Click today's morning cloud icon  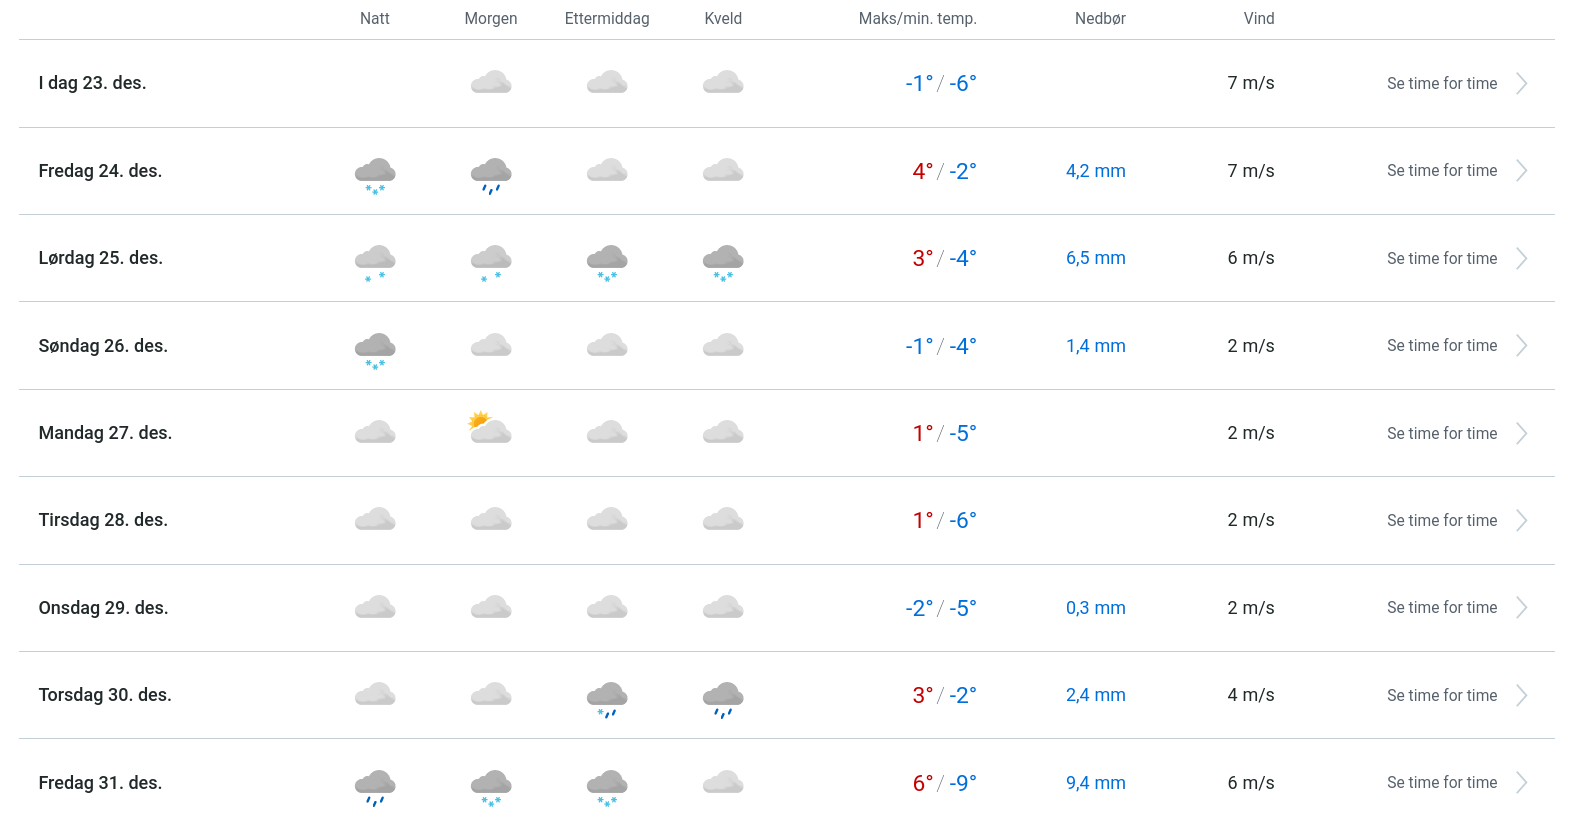491,83
